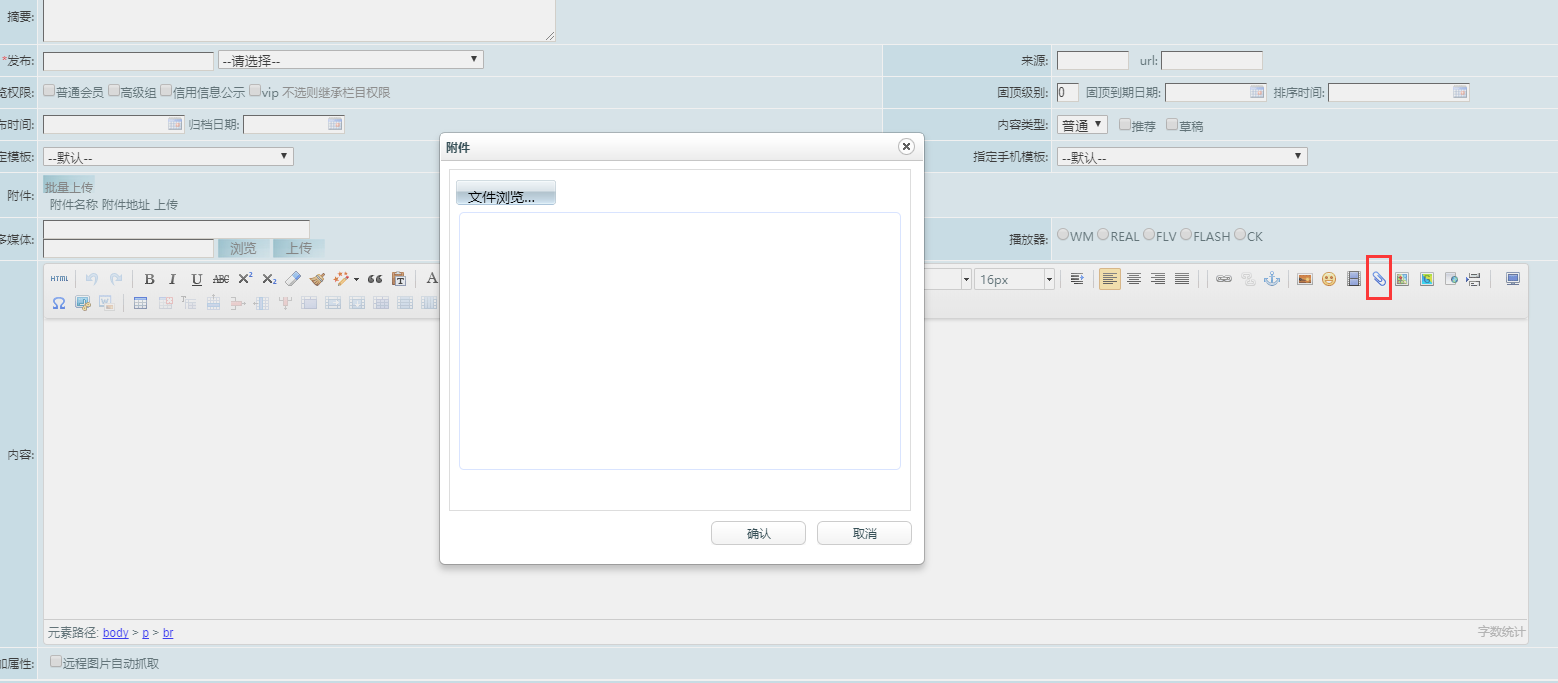Focus the 固顶级别 number field

1068,92
